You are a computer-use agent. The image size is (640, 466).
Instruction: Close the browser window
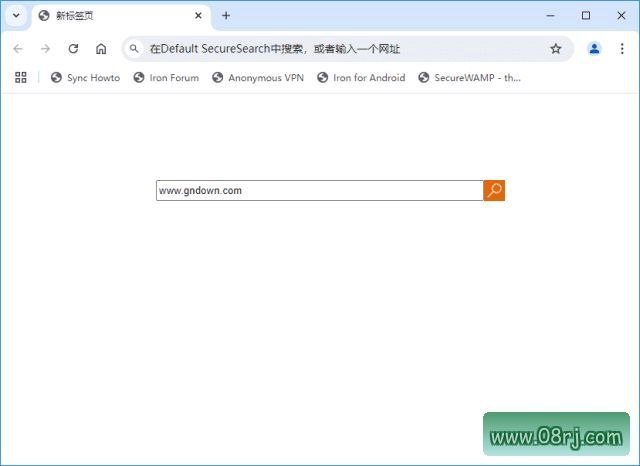(x=621, y=16)
